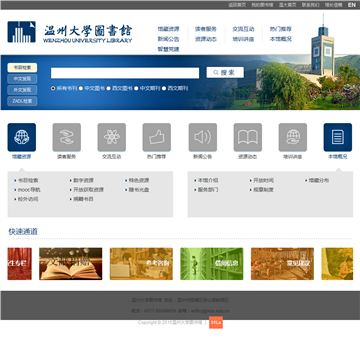Screen dimensions: 360x360
Task: Open the yellow banner at the right edge
Action: point(337,264)
